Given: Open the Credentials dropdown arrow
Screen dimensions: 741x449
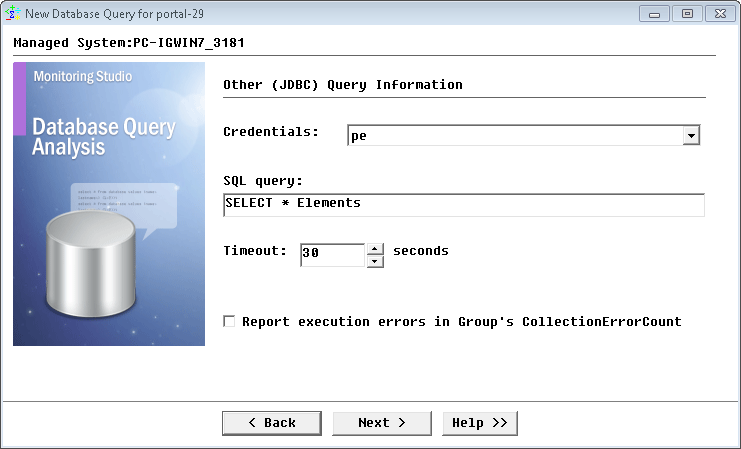Looking at the screenshot, I should click(x=691, y=136).
